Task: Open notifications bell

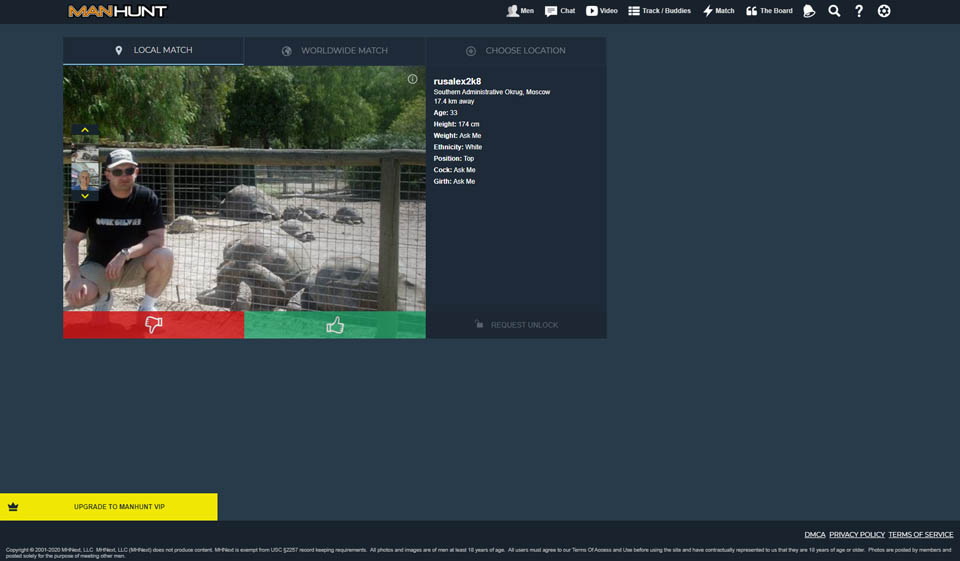Action: click(x=809, y=11)
